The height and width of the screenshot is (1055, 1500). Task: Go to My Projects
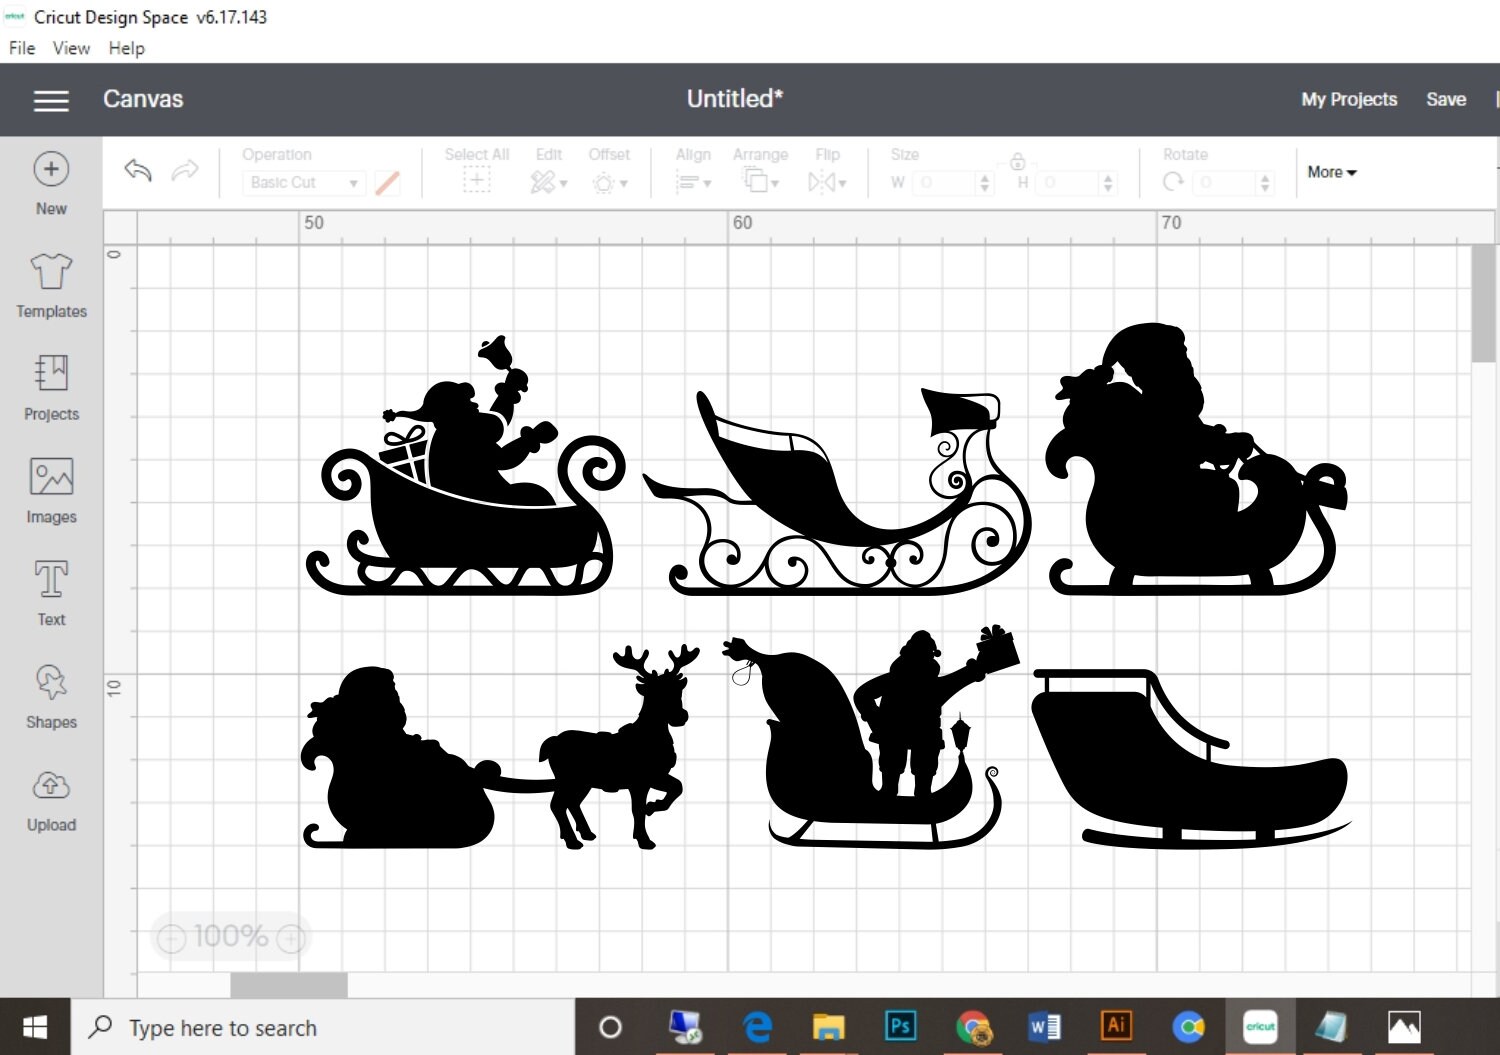pyautogui.click(x=1348, y=99)
